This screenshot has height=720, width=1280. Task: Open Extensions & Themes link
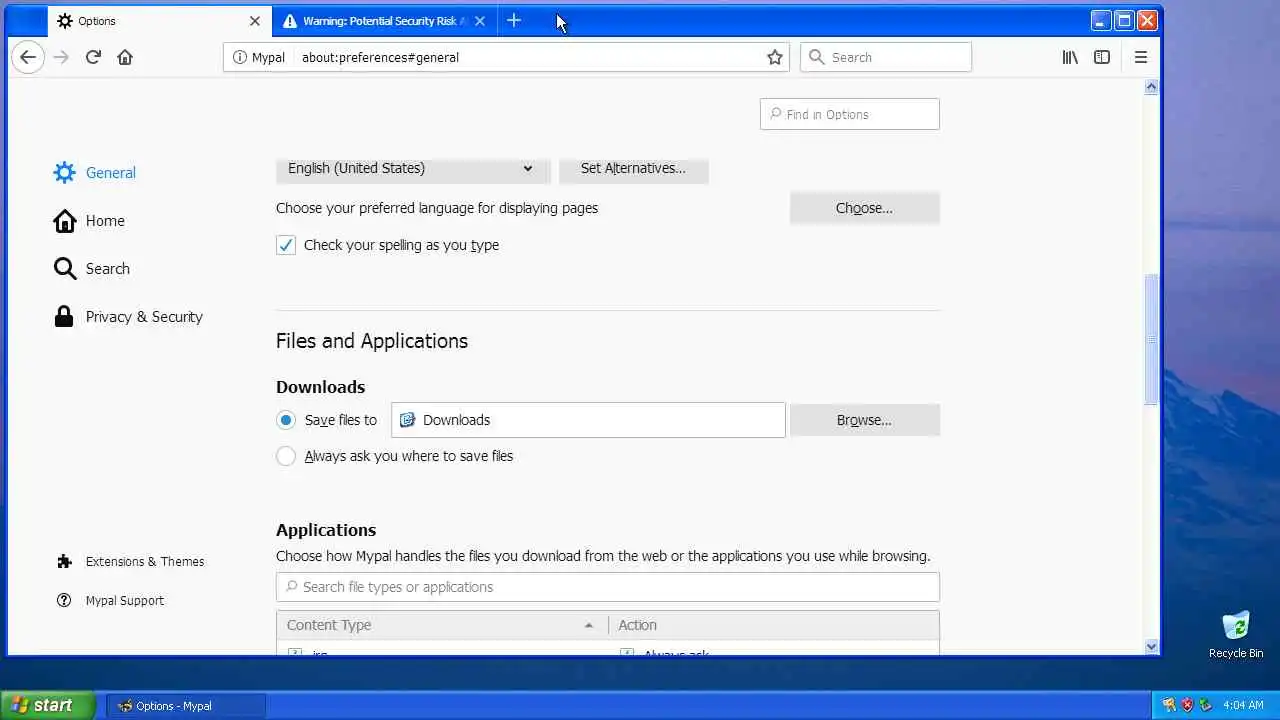point(145,561)
